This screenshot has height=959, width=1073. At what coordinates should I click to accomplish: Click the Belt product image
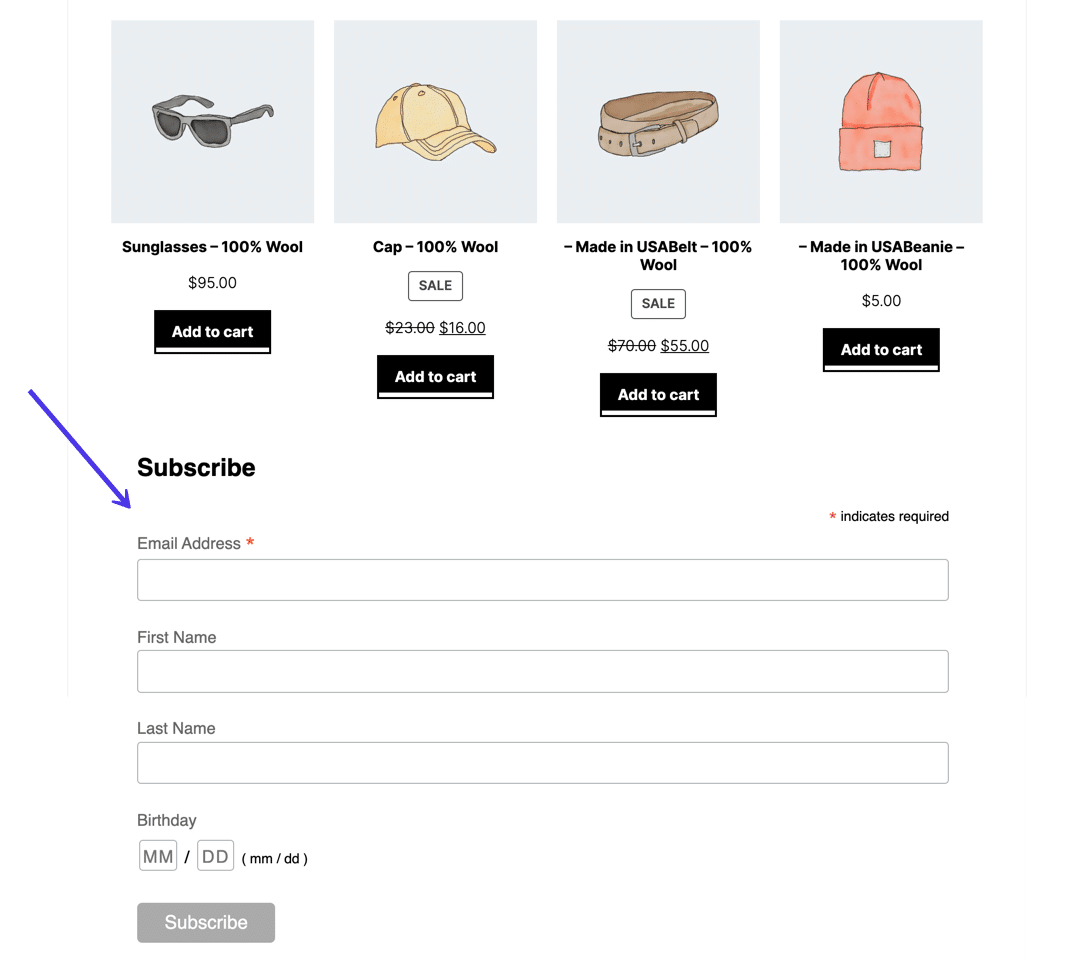tap(658, 120)
